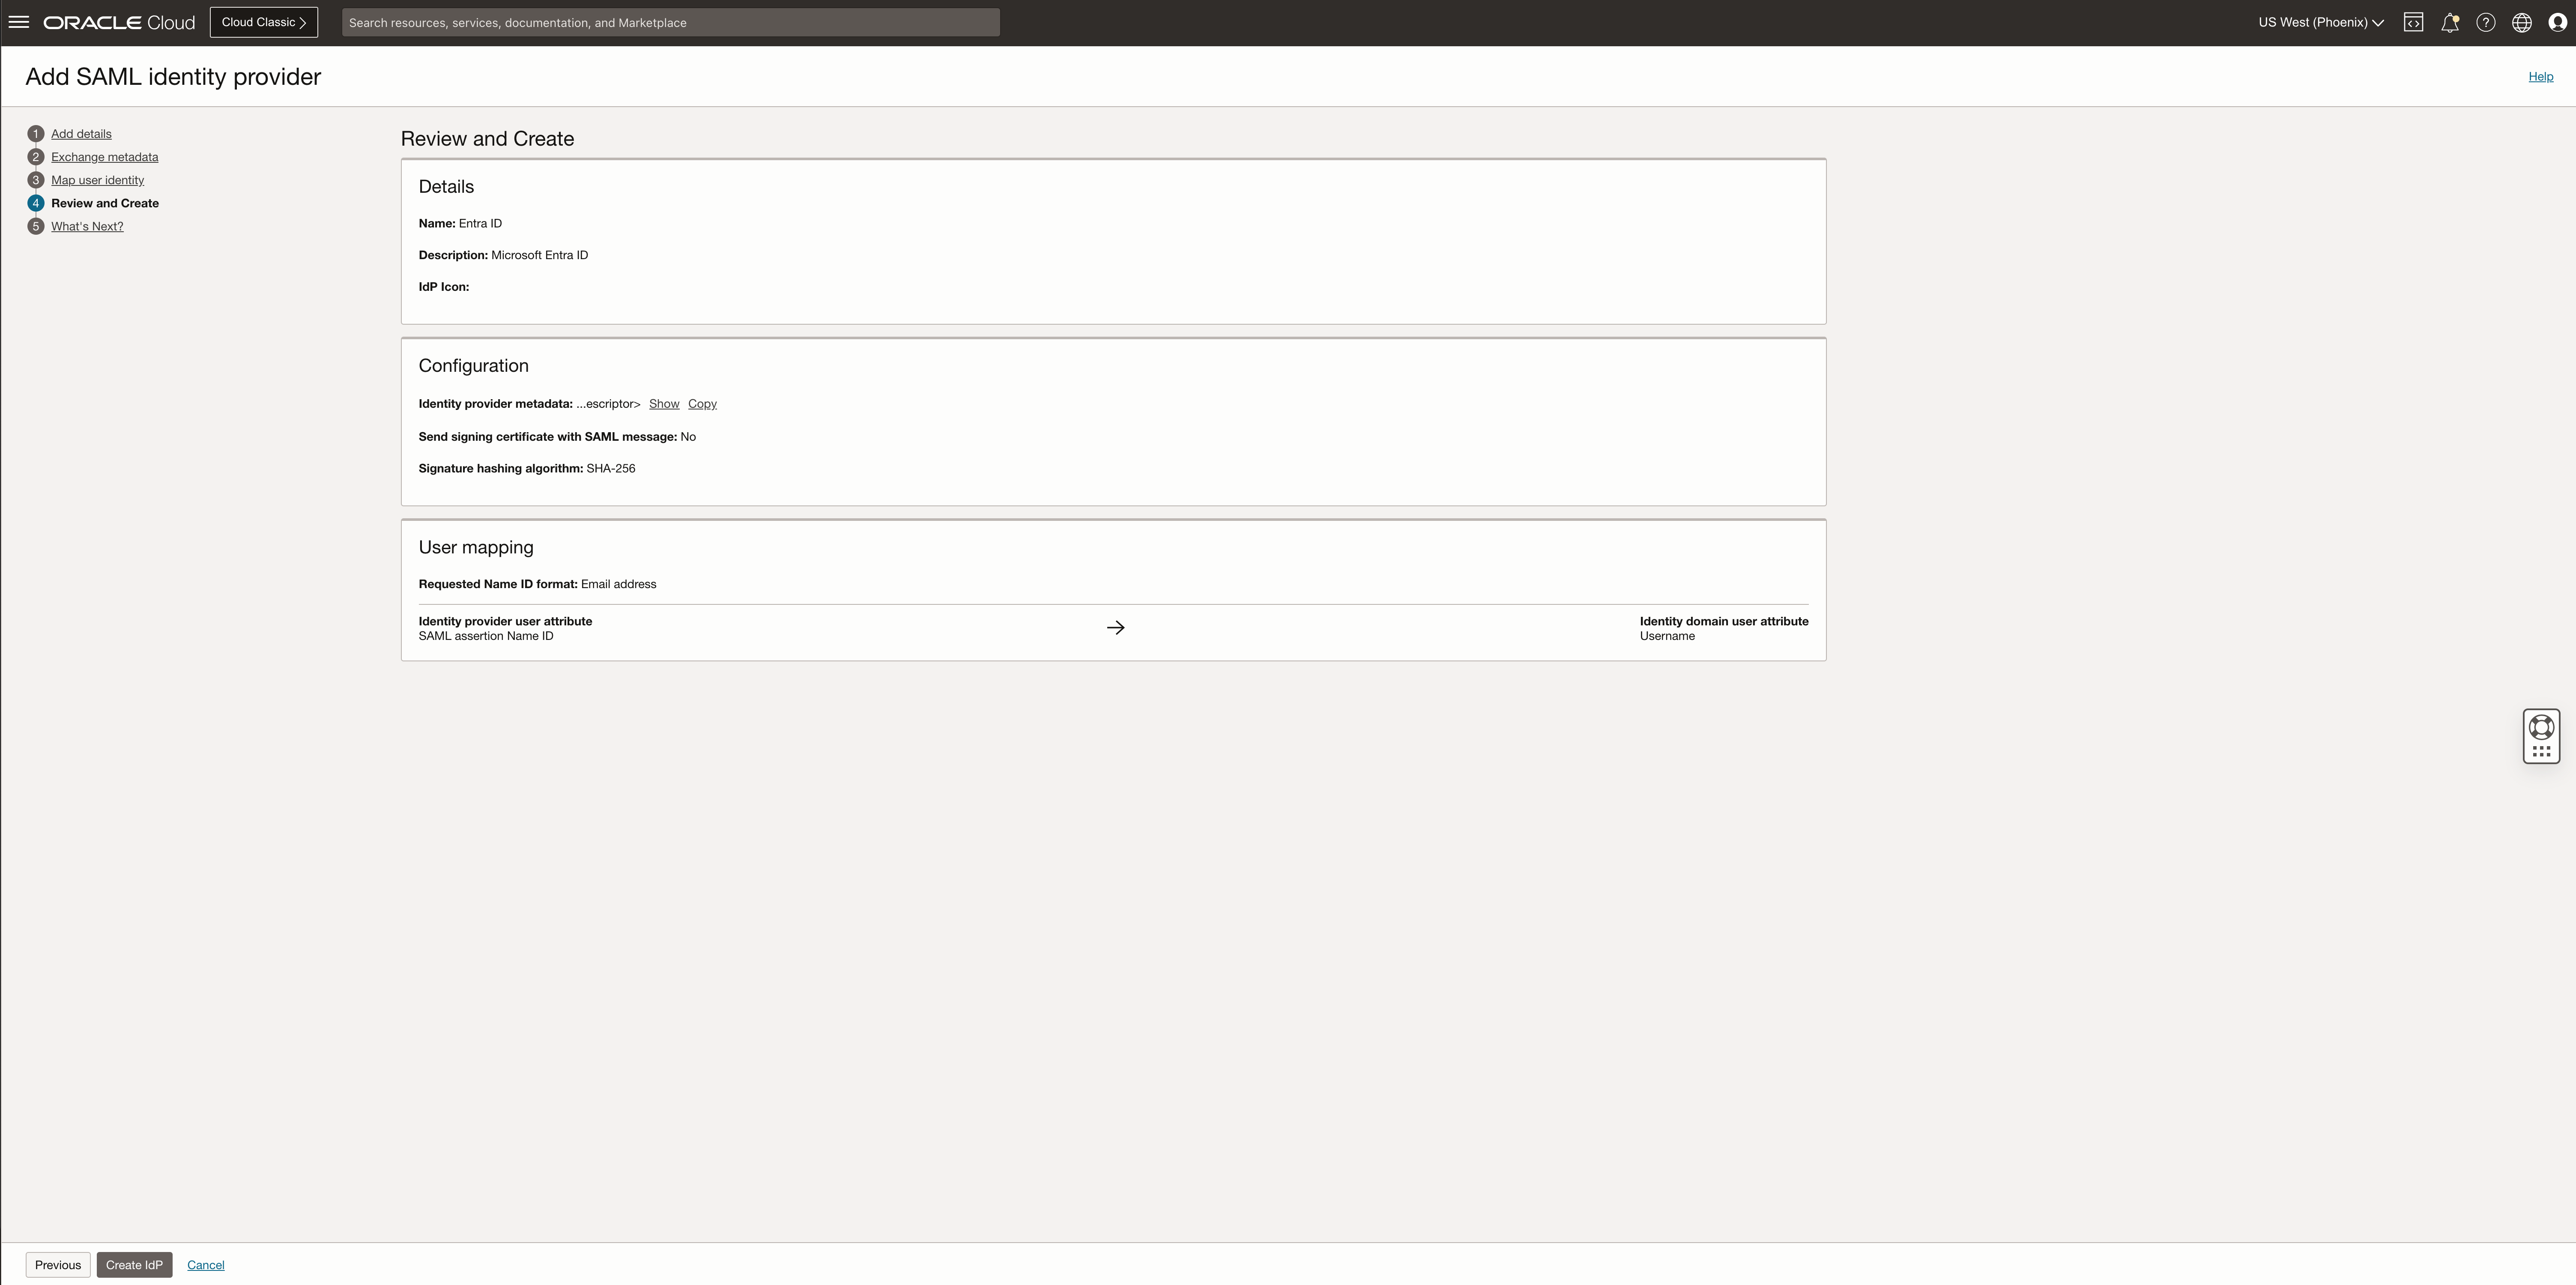The image size is (2576, 1285).
Task: Go to step 2 Exchange metadata
Action: click(x=104, y=157)
